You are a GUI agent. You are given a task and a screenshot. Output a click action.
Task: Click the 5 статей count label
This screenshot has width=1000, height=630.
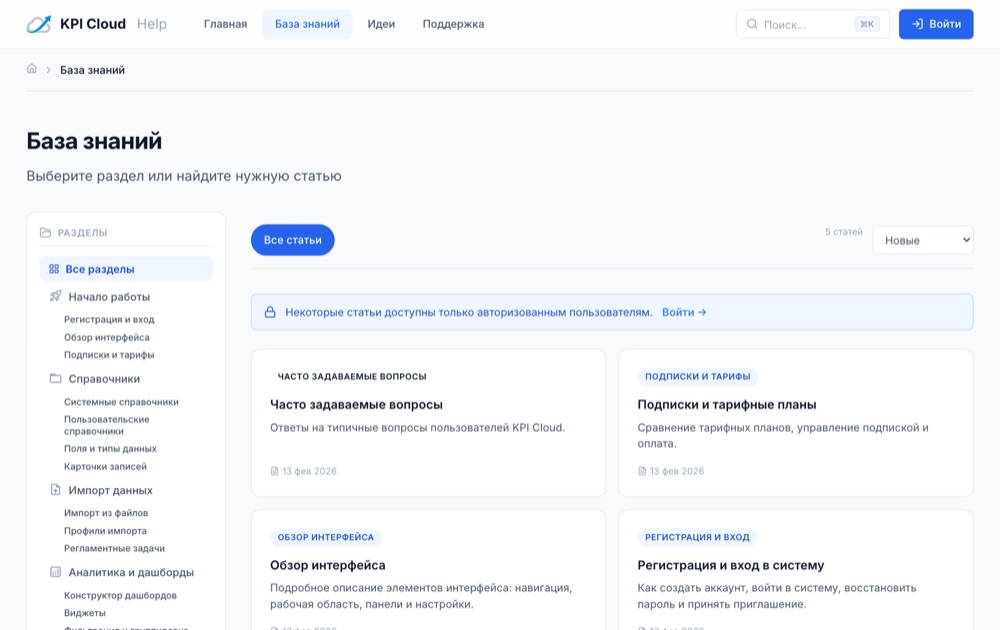(843, 231)
